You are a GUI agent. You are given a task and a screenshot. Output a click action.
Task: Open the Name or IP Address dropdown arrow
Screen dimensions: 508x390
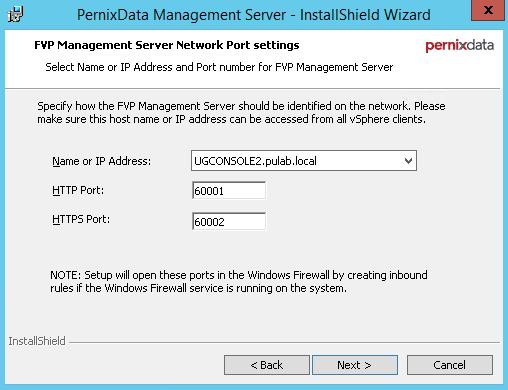[408, 161]
